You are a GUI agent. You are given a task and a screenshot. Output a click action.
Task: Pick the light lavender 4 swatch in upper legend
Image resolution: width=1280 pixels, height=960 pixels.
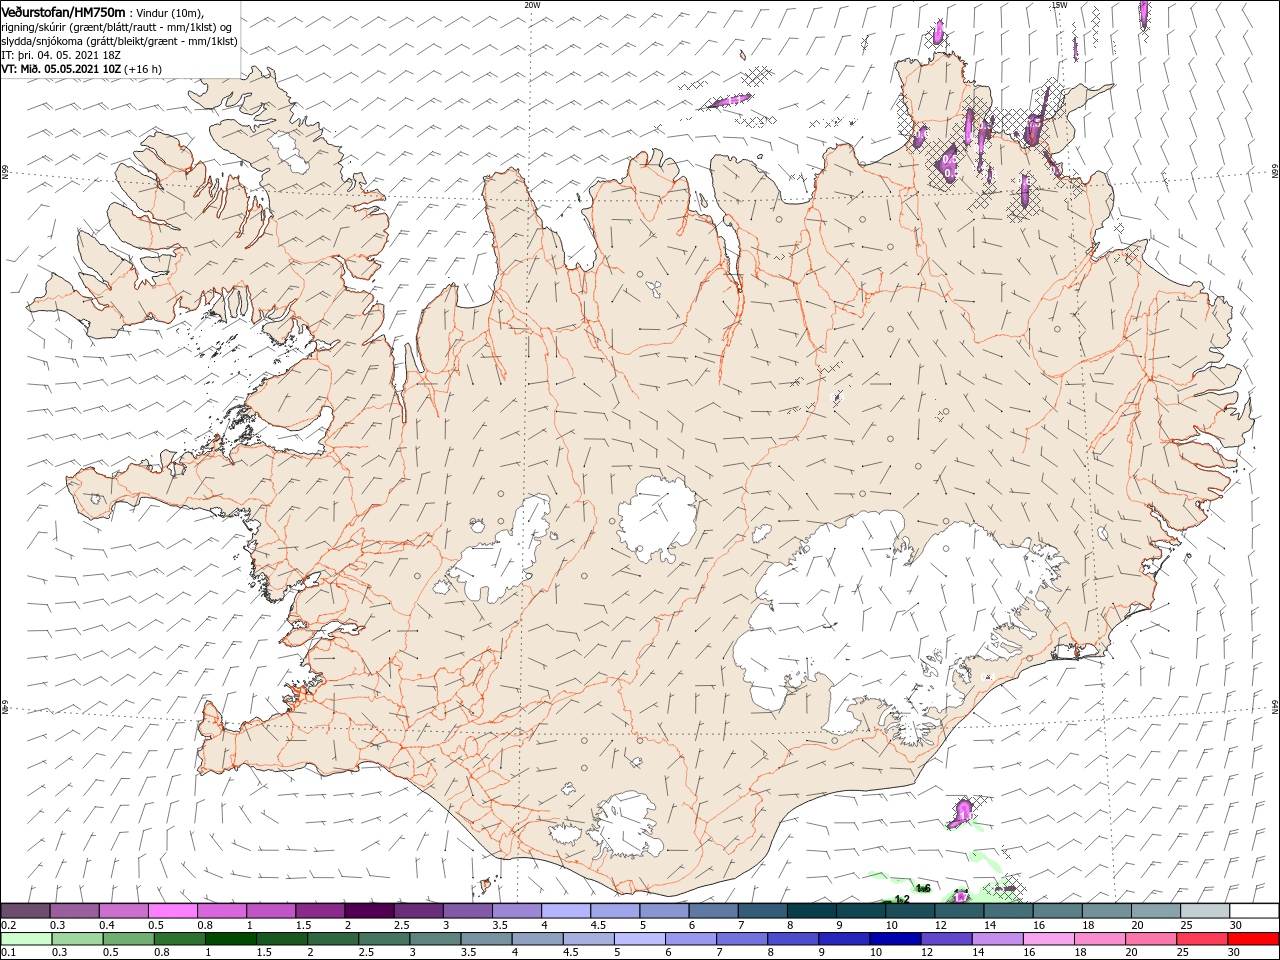566,911
